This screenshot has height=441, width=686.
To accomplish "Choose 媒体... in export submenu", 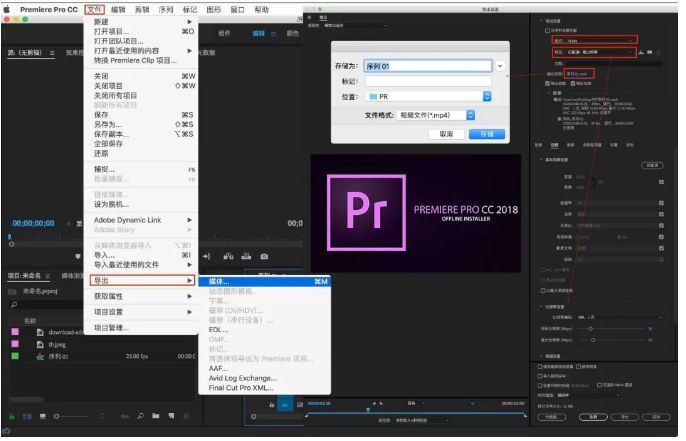I will (x=265, y=282).
